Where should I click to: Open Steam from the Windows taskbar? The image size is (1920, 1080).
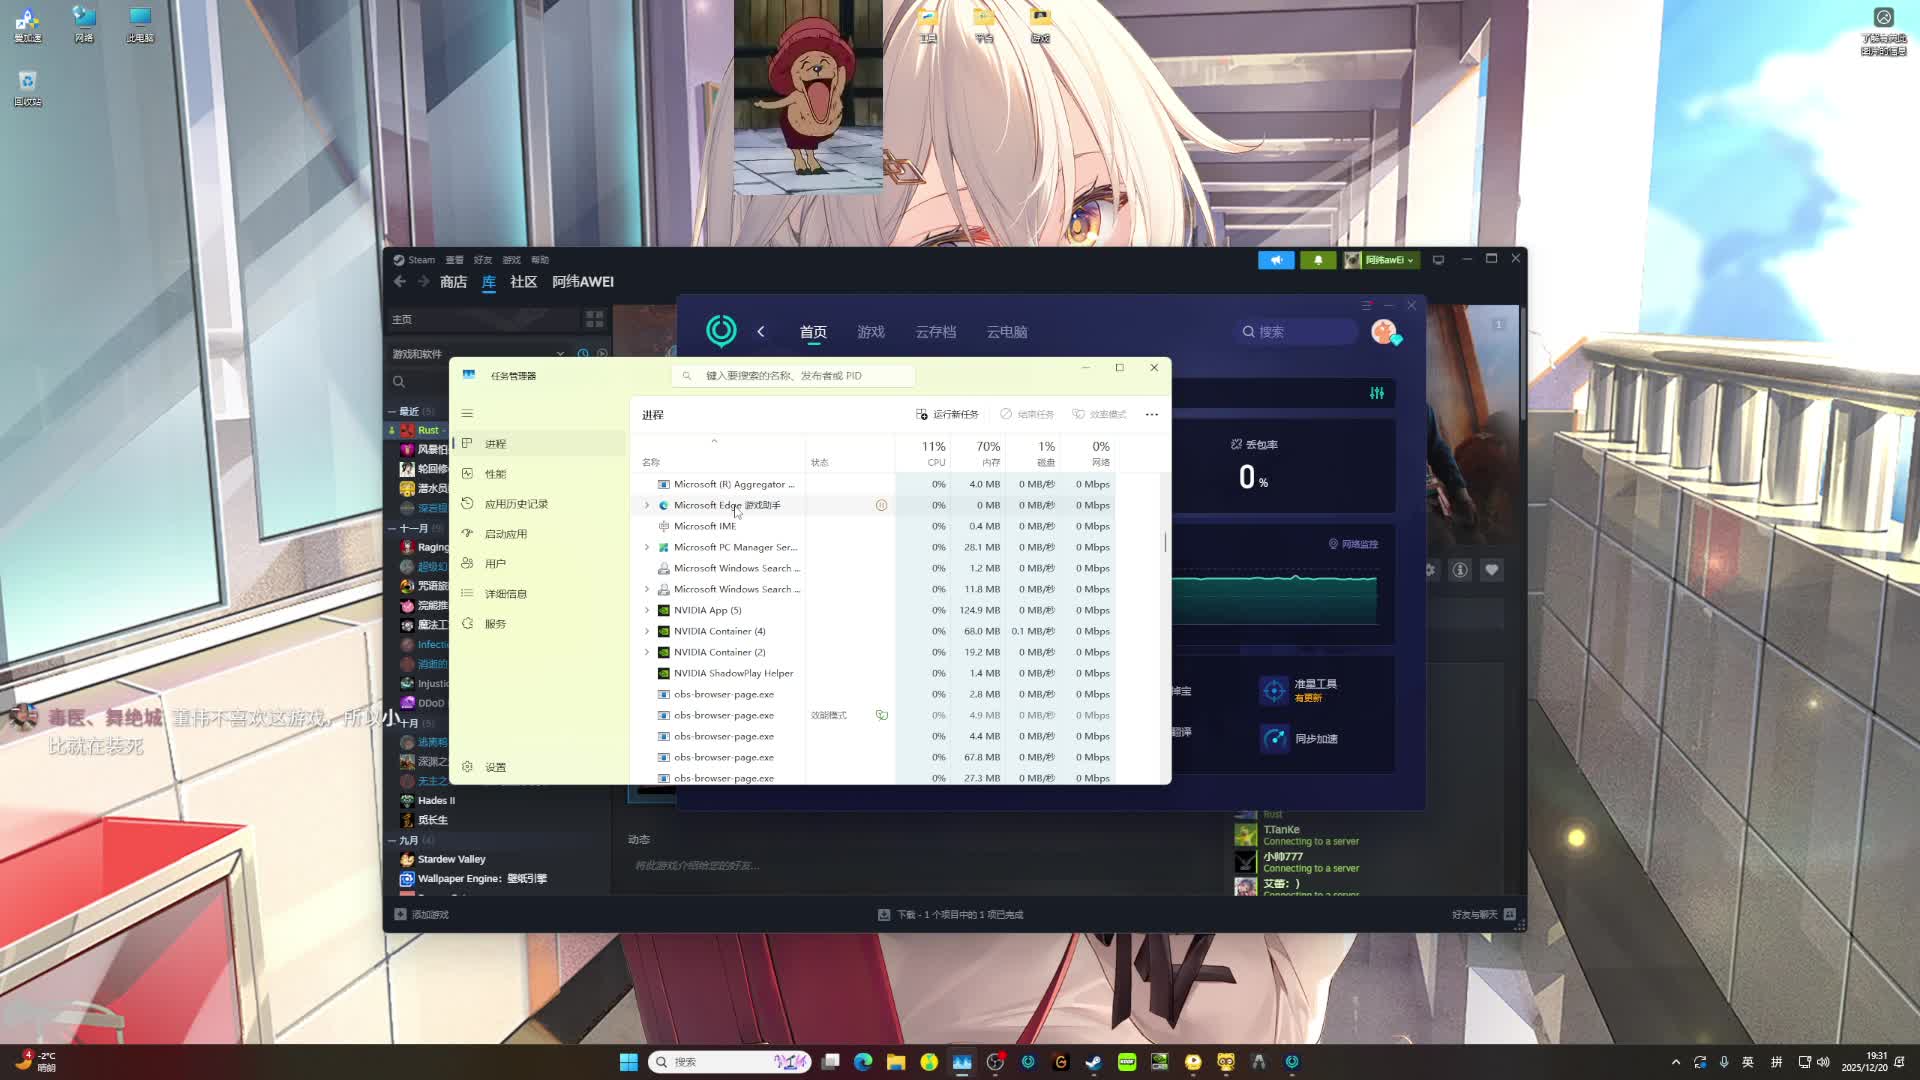pyautogui.click(x=1094, y=1062)
